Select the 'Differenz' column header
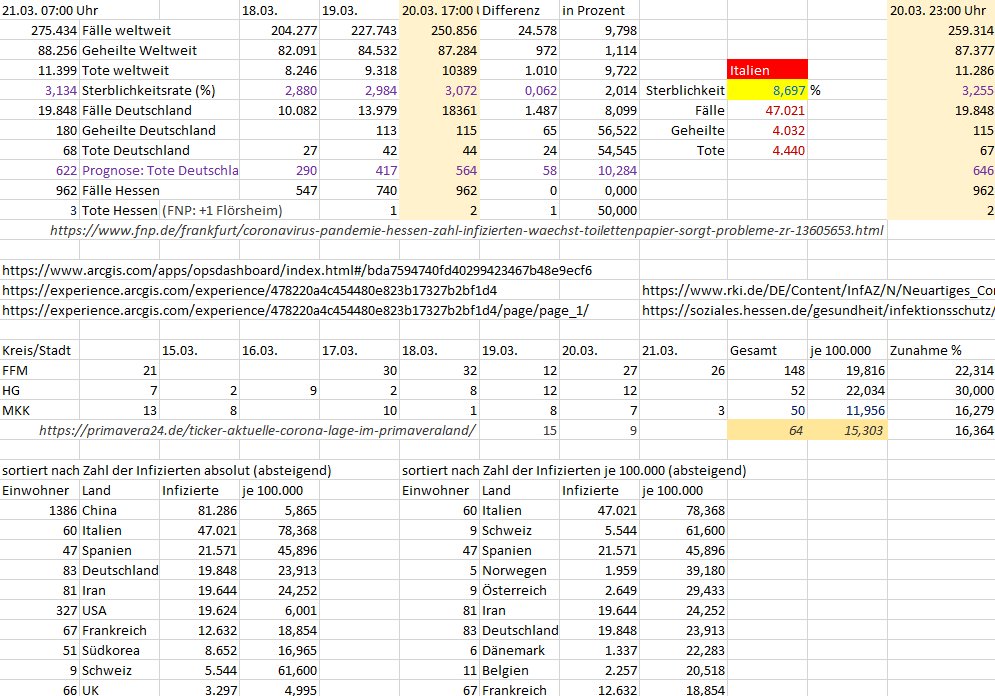 point(519,10)
